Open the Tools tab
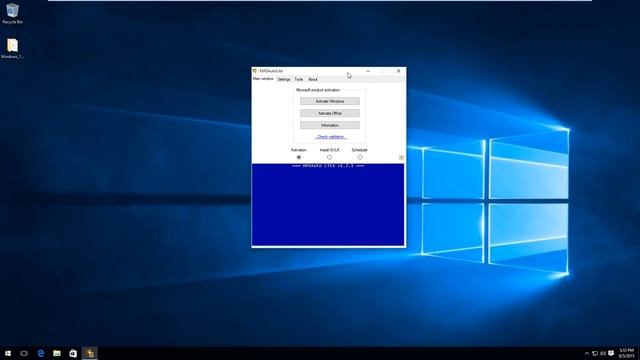This screenshot has width=640, height=360. 299,79
